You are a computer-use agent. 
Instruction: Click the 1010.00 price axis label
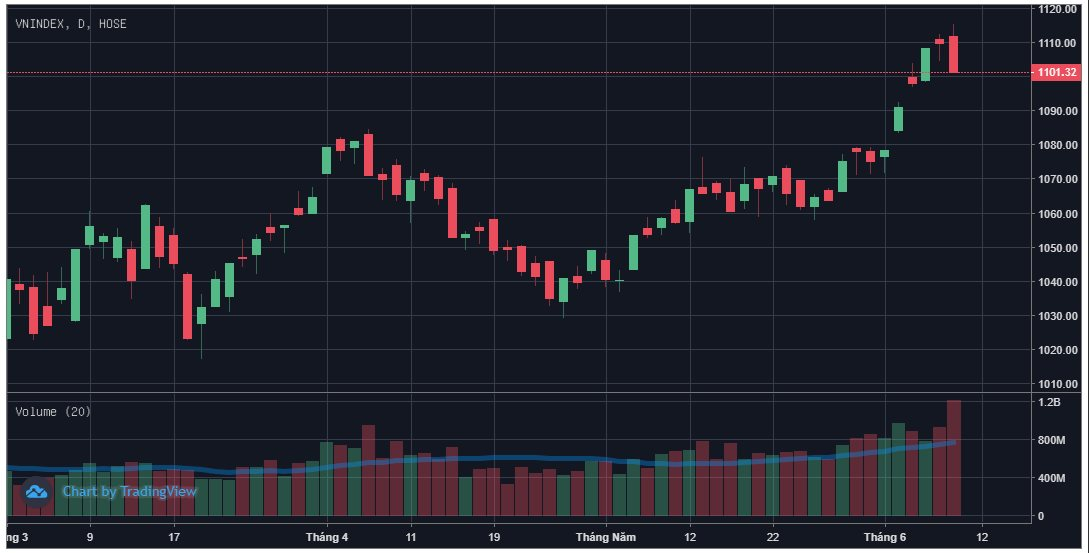[1057, 383]
